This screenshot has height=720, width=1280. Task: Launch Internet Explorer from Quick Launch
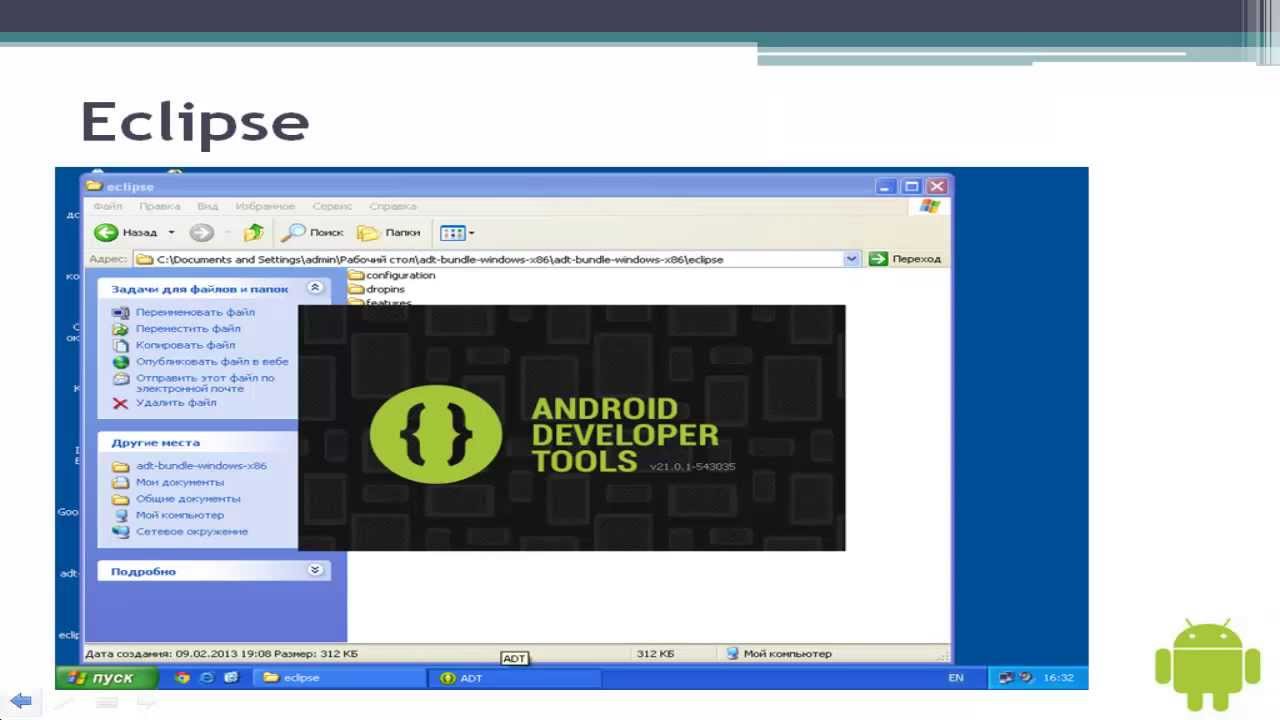(207, 677)
